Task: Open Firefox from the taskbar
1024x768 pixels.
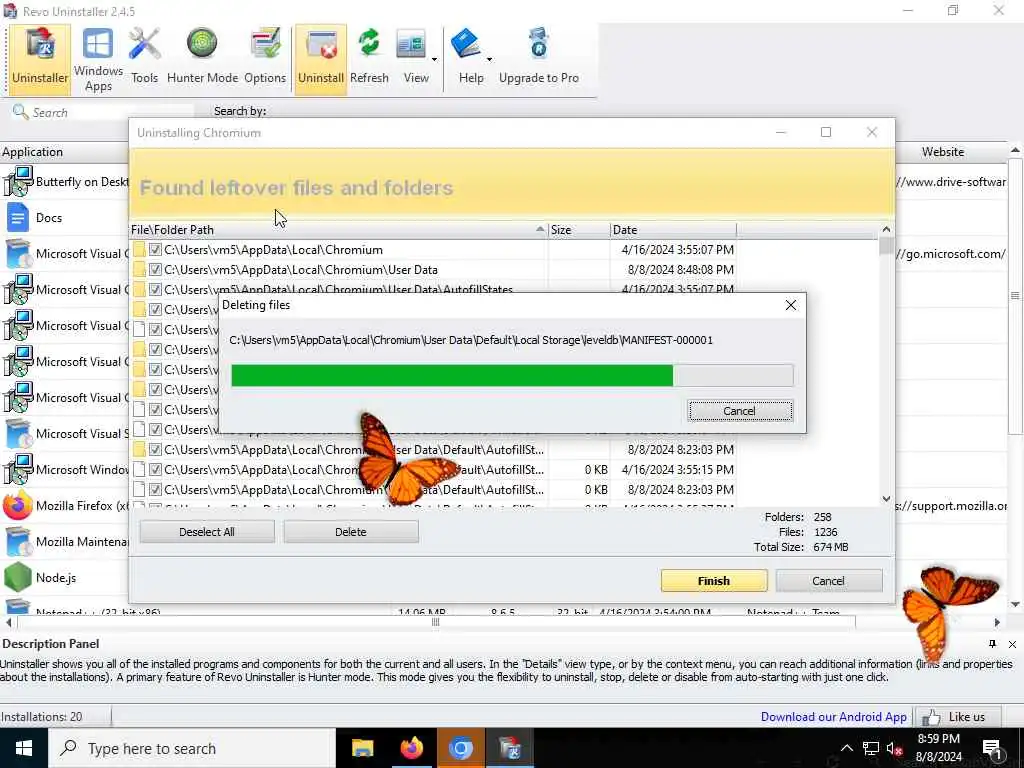Action: (x=411, y=748)
